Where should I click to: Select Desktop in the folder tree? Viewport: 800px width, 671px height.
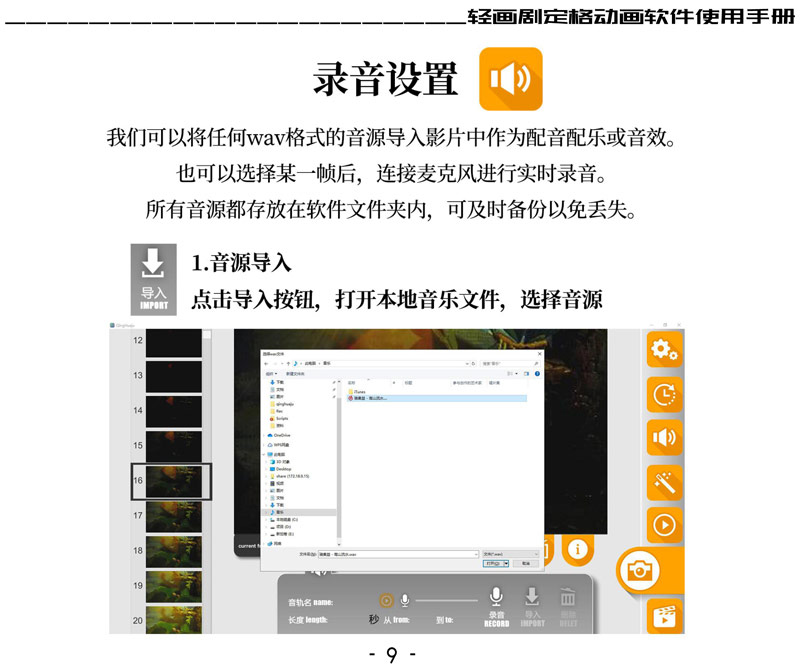[x=283, y=469]
